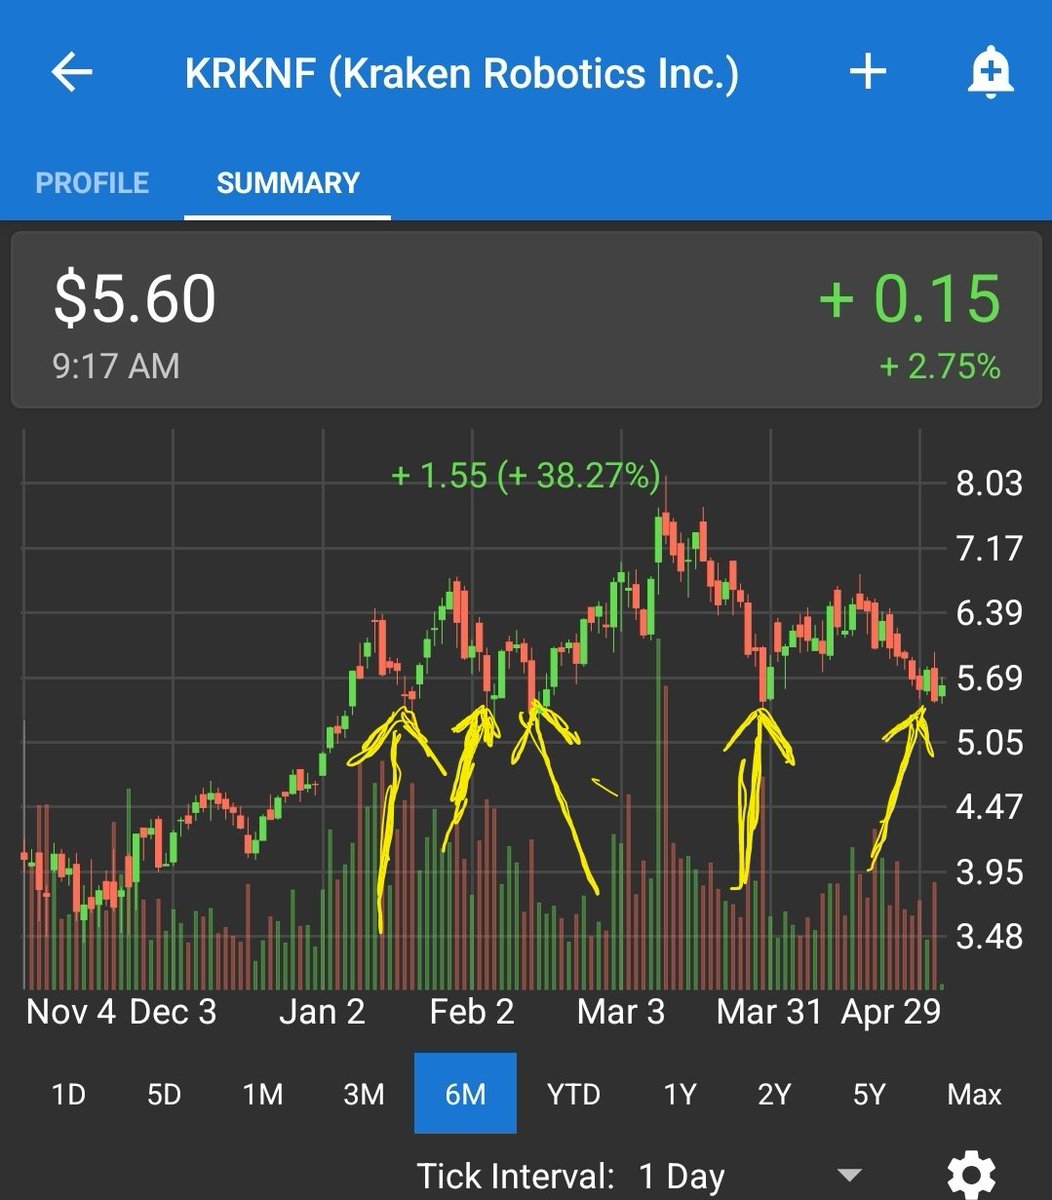Tap the Nov 4 date axis label
The height and width of the screenshot is (1200, 1052).
pos(71,1012)
